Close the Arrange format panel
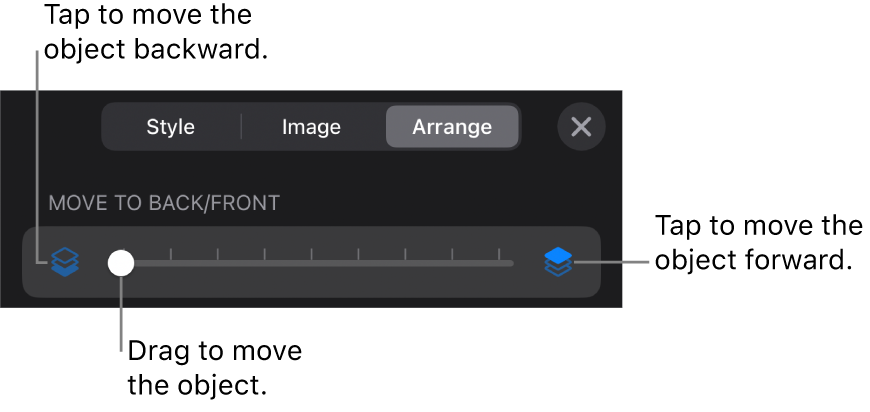The image size is (870, 412). (581, 127)
